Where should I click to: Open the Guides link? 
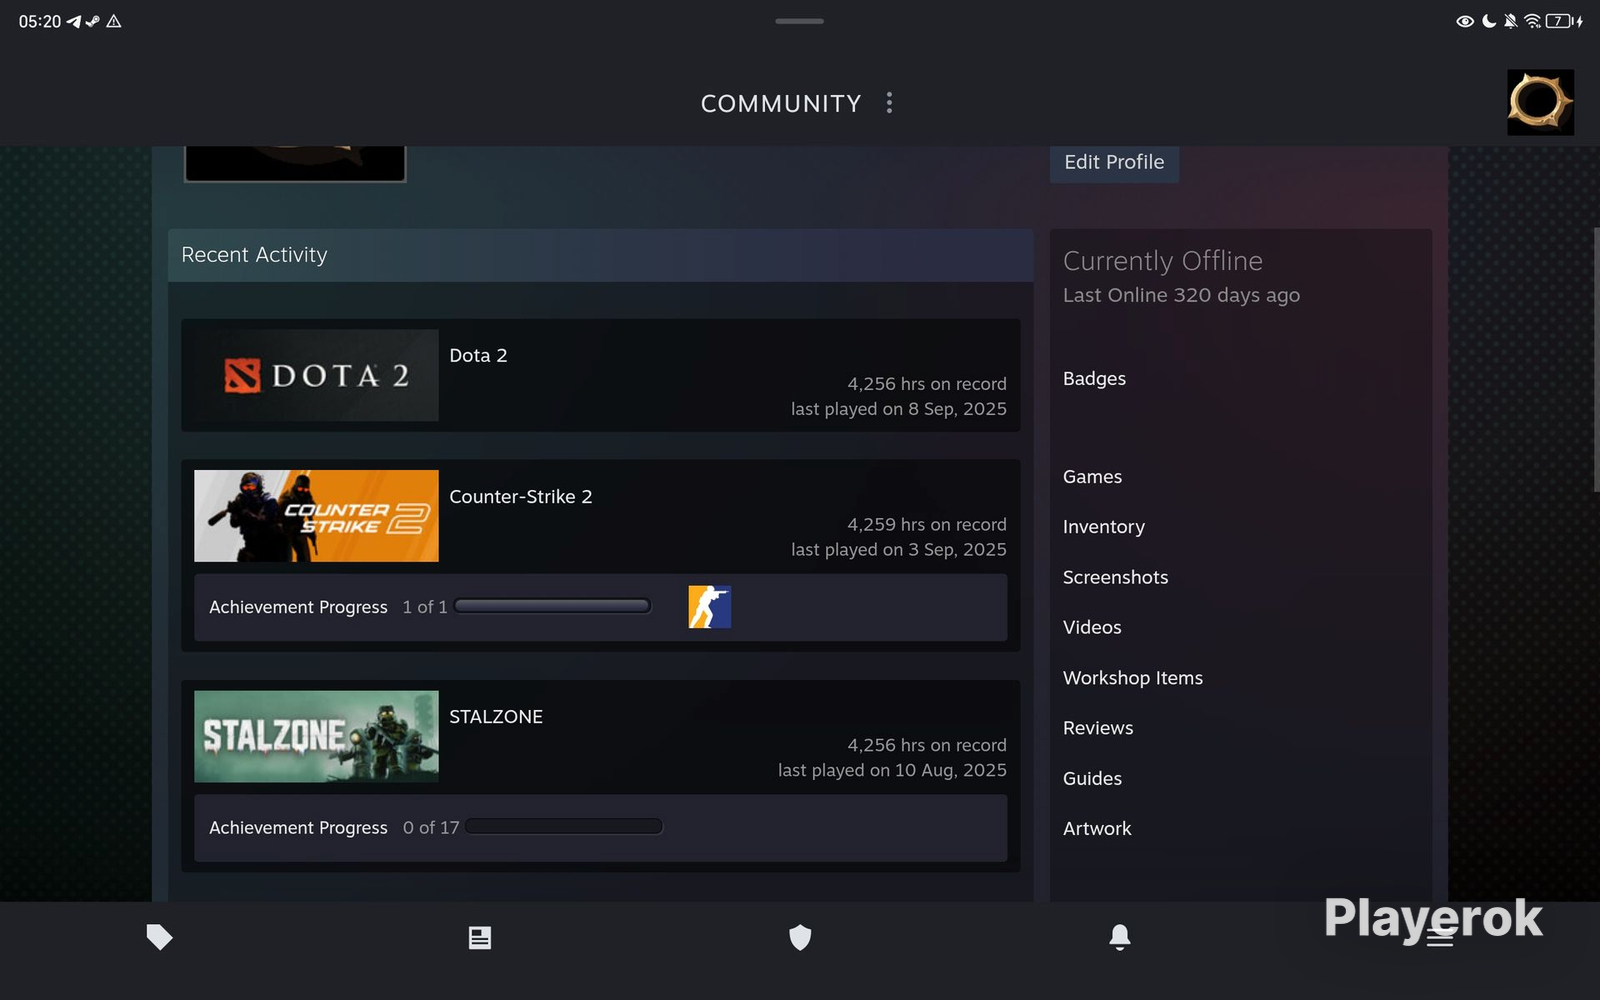1092,778
